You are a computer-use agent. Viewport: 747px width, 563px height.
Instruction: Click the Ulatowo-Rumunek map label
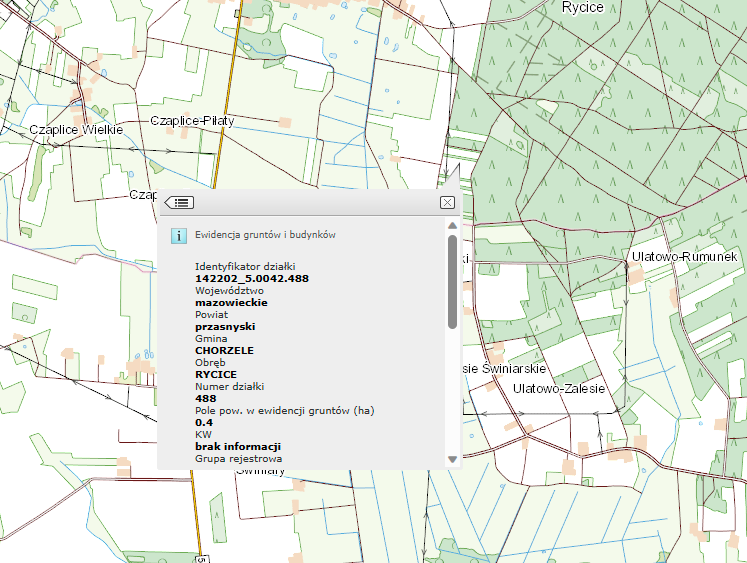[684, 258]
